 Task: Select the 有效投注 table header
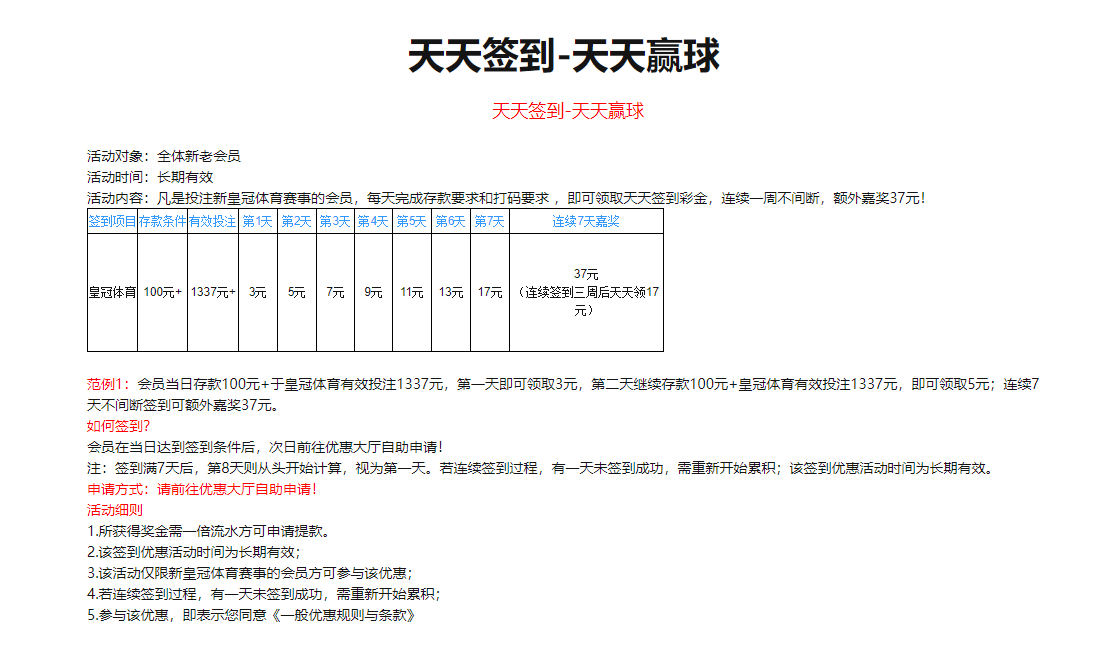[213, 221]
